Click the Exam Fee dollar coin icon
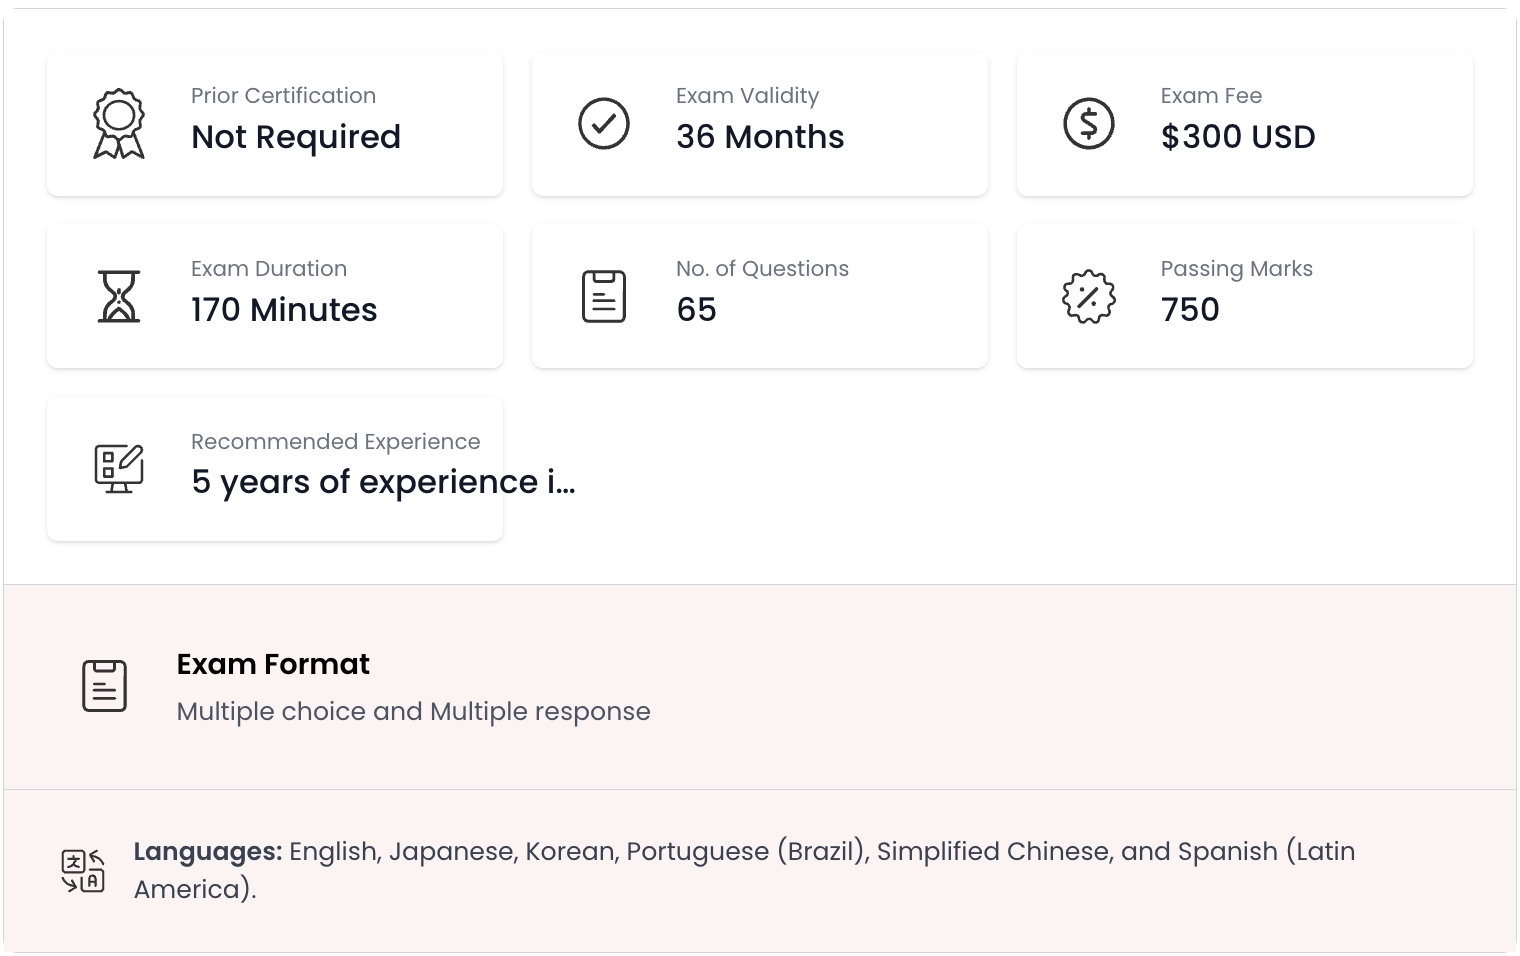The image size is (1520, 956). (1088, 124)
